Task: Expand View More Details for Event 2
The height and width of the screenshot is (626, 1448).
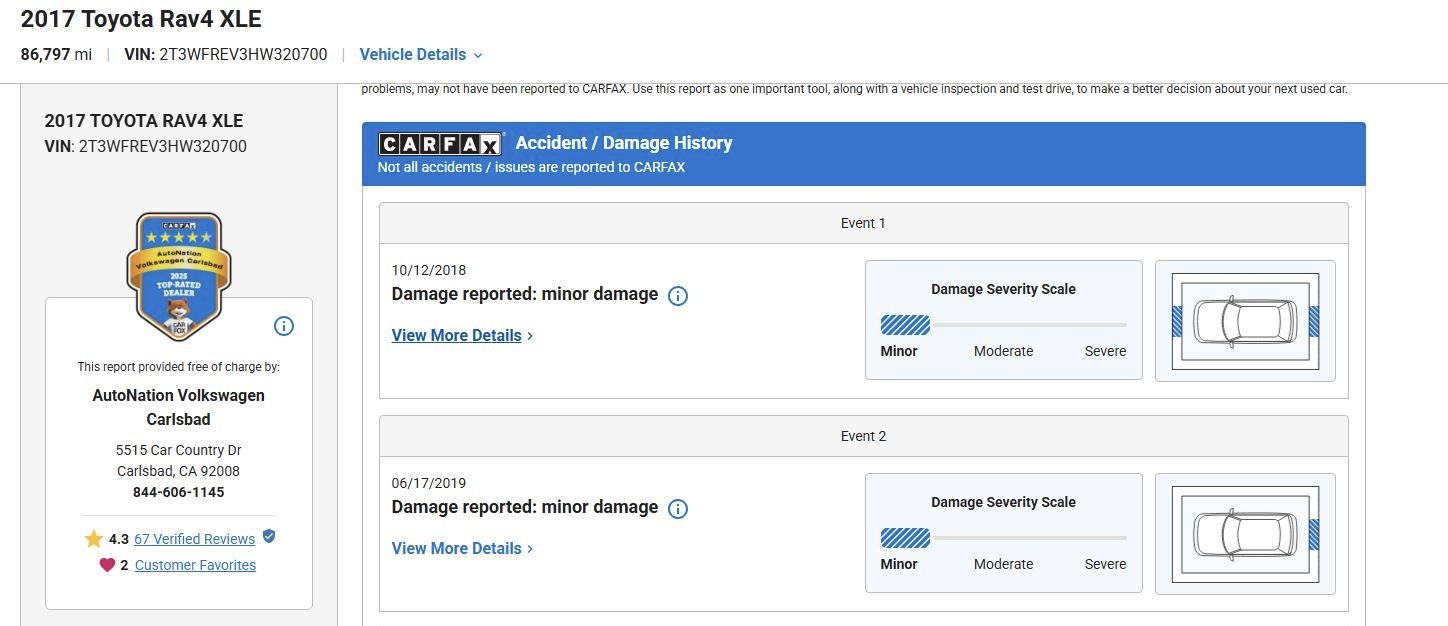Action: point(462,549)
